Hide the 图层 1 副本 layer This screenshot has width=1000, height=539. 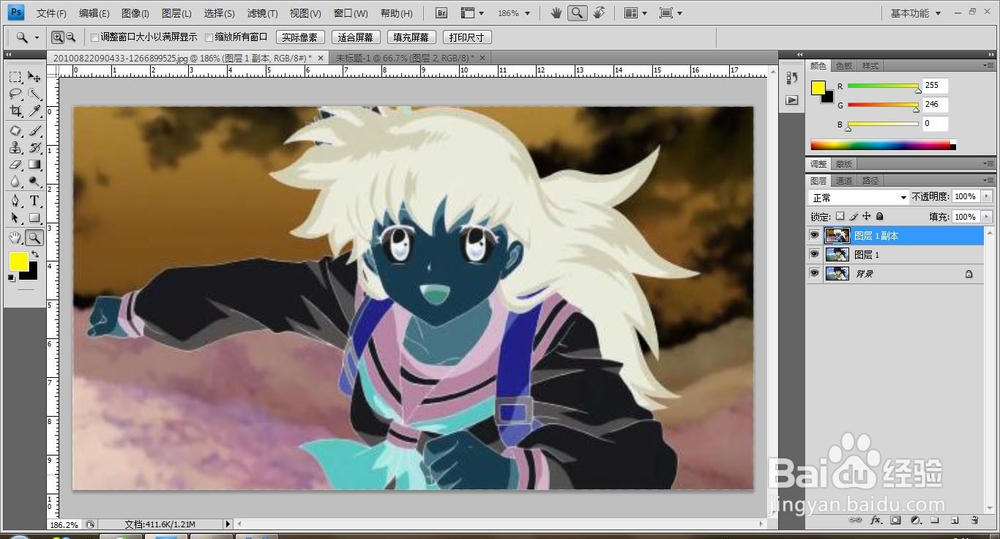pos(814,235)
